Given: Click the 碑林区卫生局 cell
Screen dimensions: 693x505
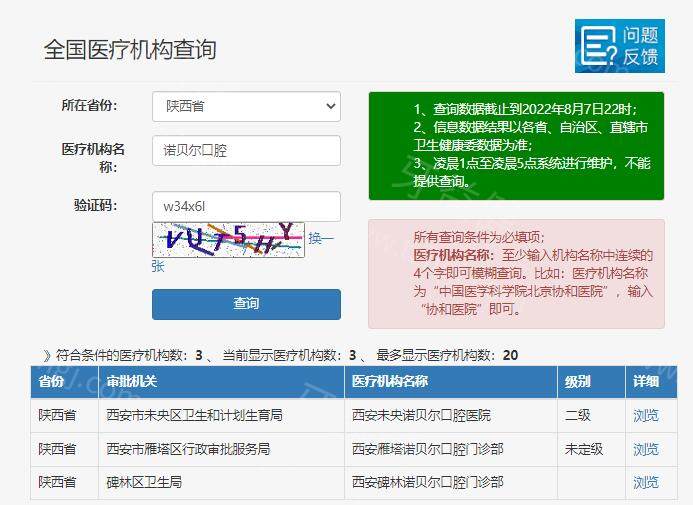Looking at the screenshot, I should tap(221, 482).
